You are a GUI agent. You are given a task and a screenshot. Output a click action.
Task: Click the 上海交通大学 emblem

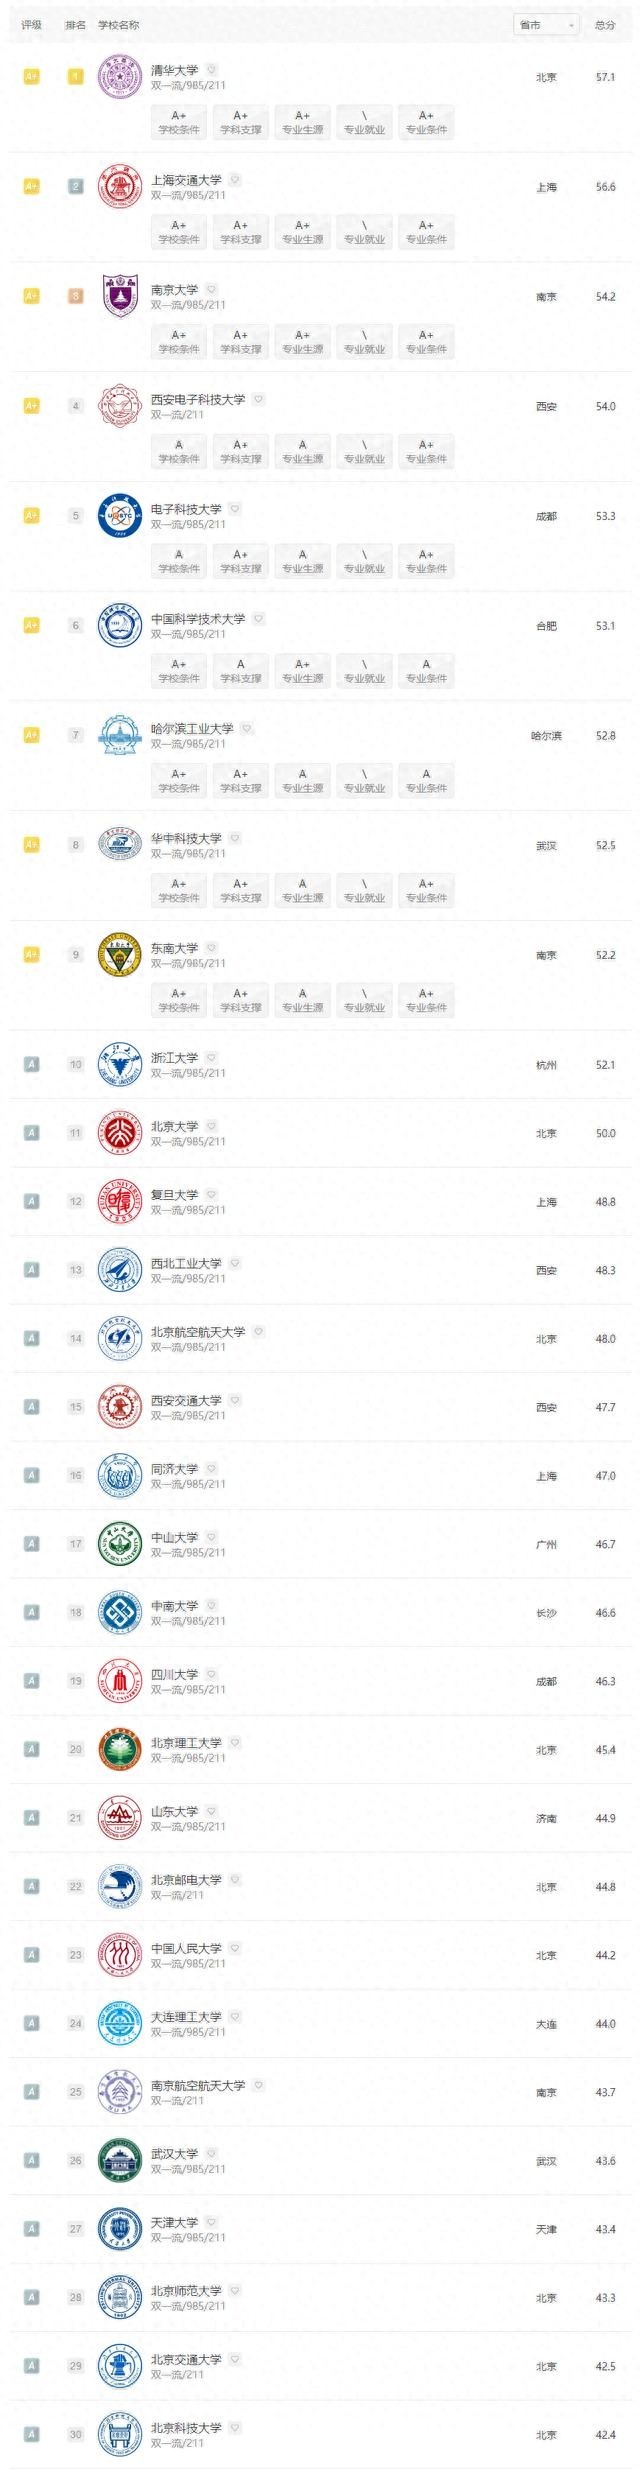120,187
